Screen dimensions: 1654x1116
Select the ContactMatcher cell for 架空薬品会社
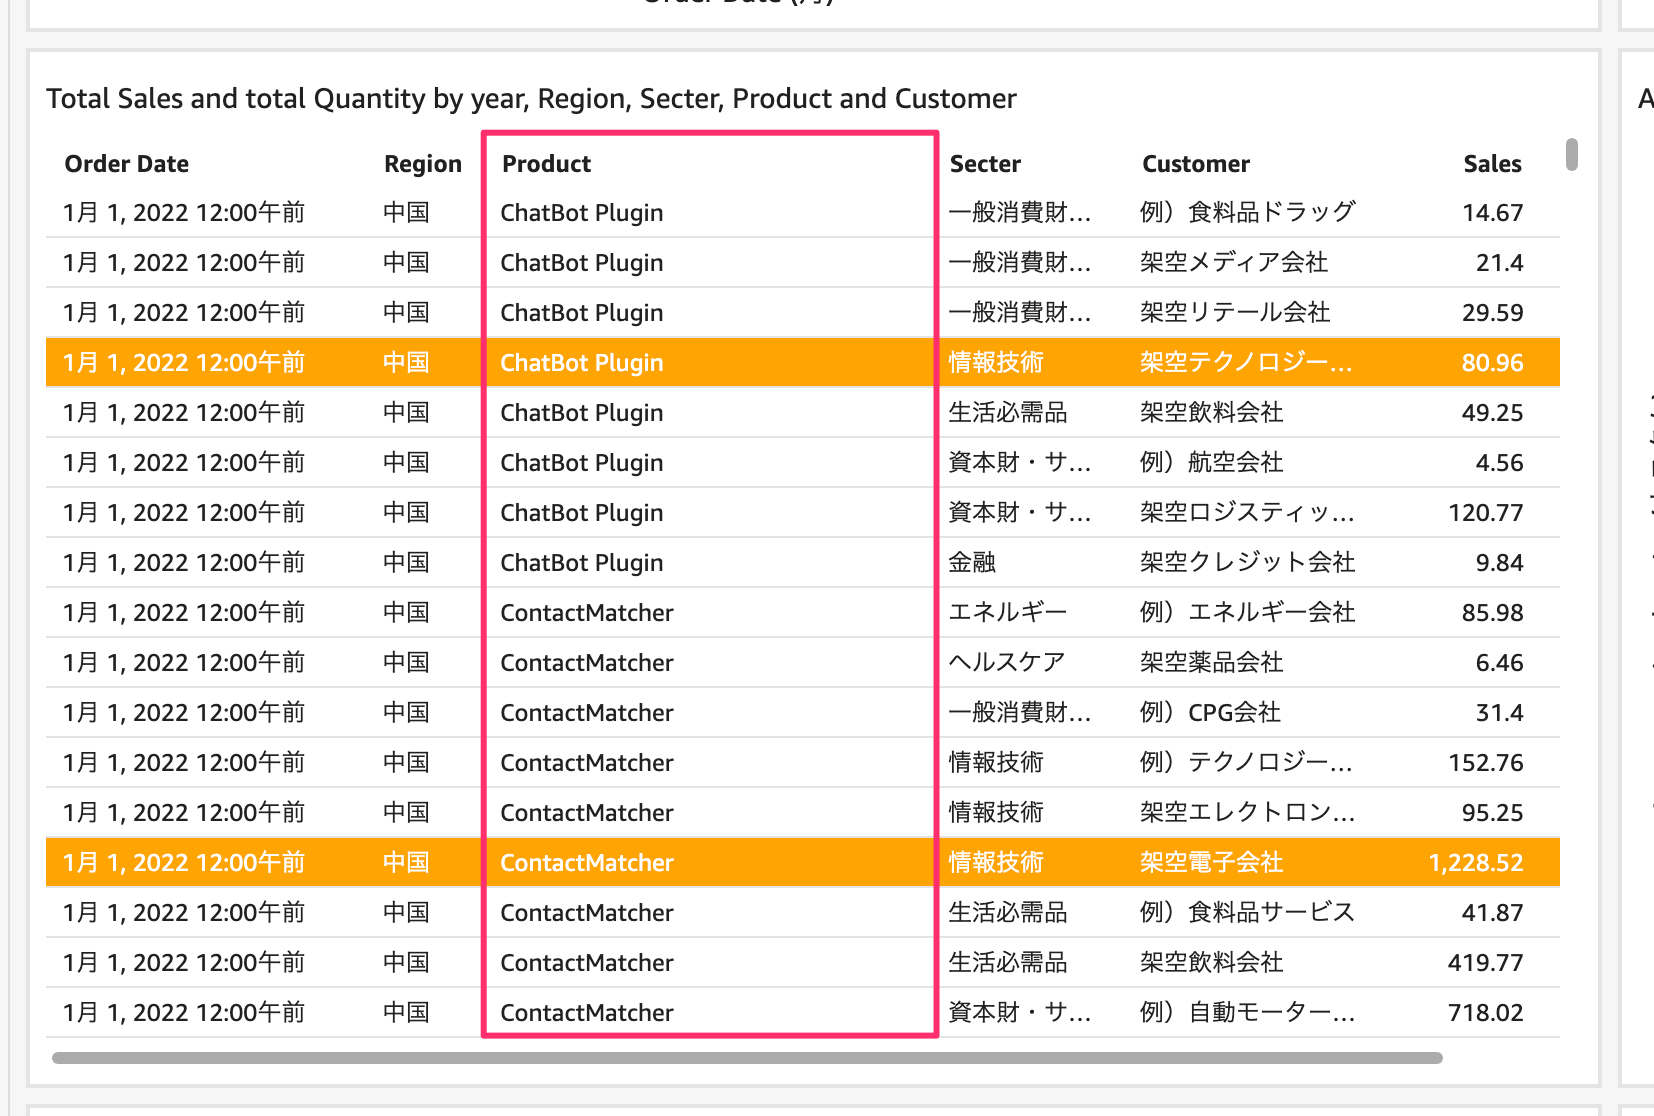[587, 662]
